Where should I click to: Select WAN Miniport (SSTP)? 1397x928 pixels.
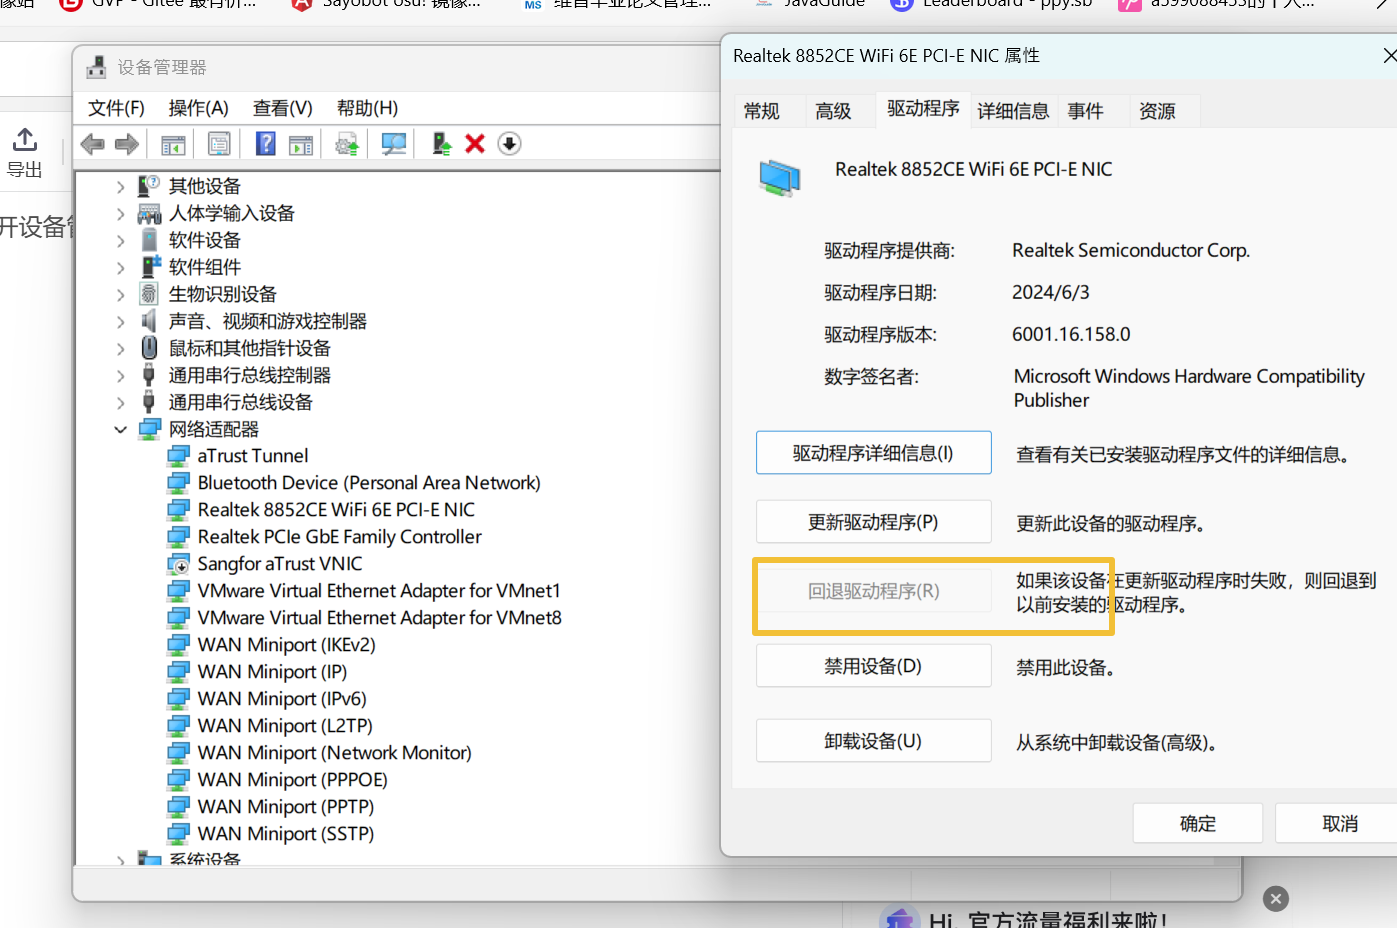pyautogui.click(x=286, y=834)
